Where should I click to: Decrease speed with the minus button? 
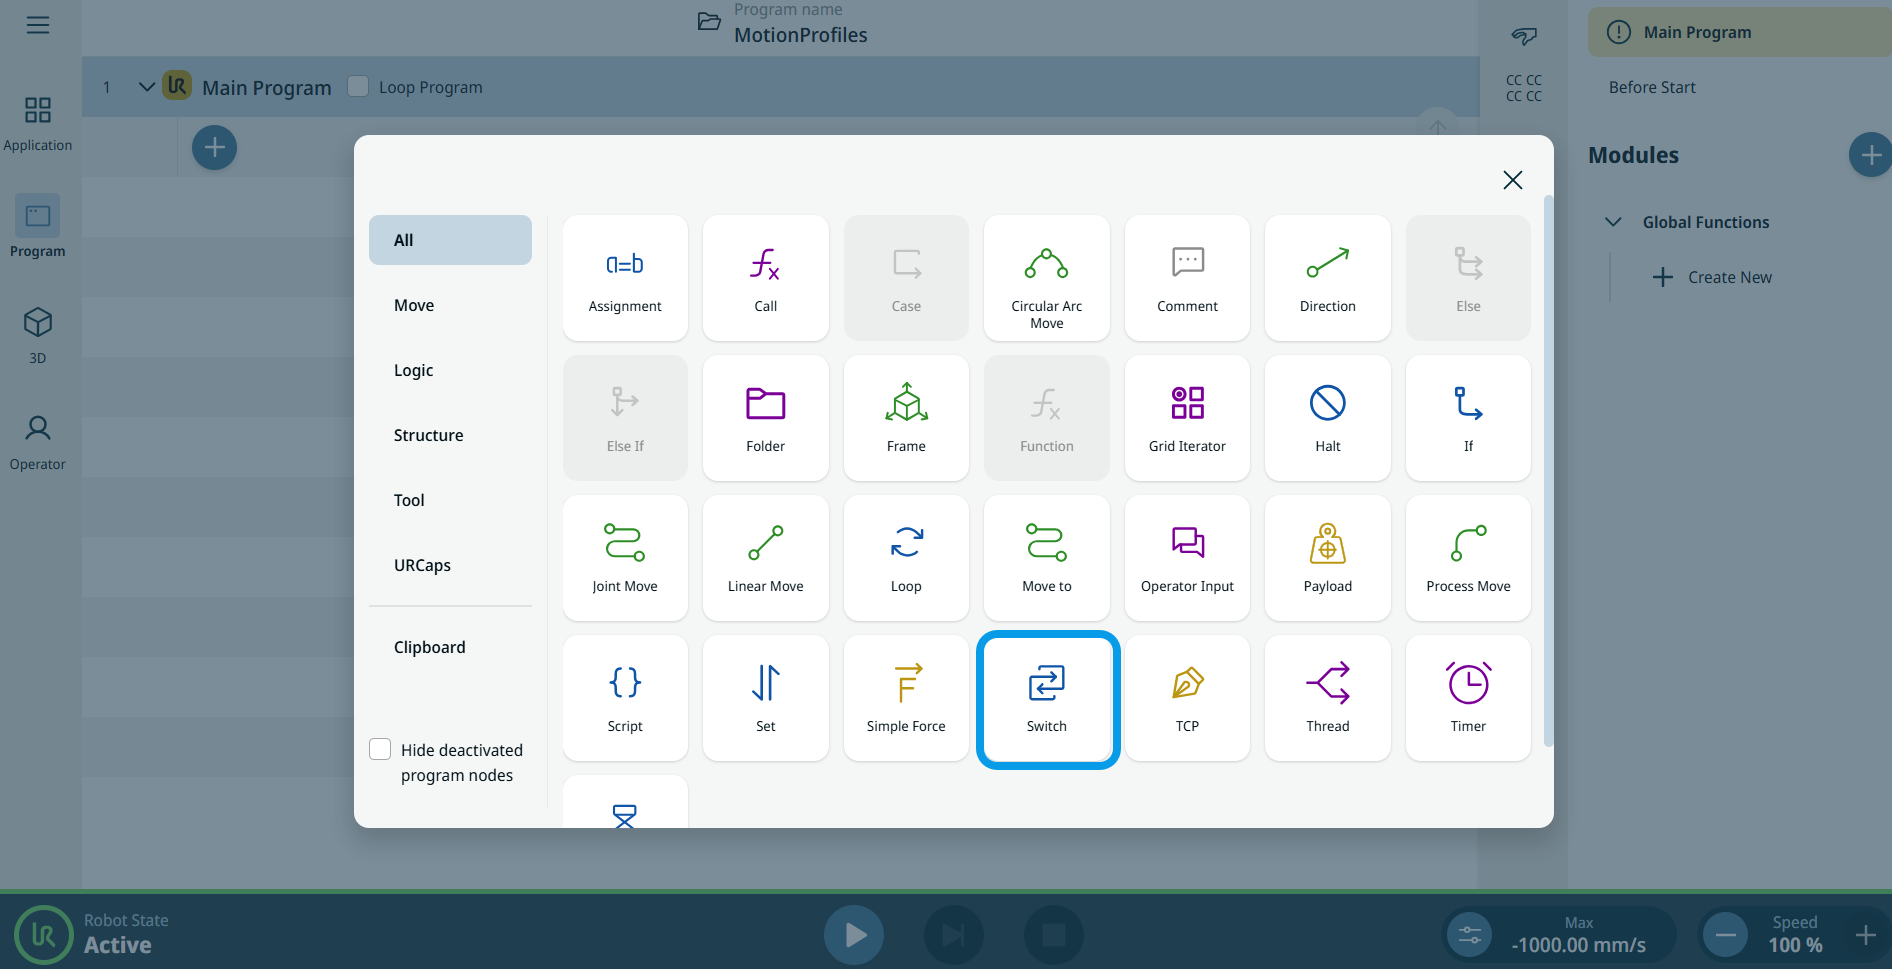pos(1725,935)
